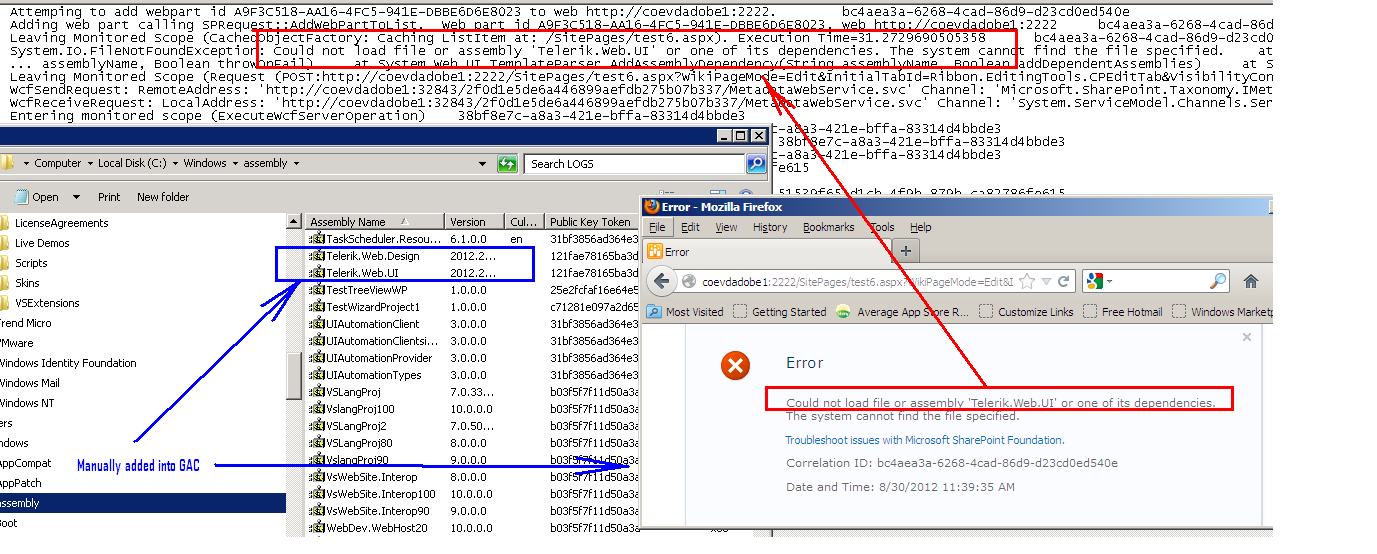Open Firefox home page icon
Image resolution: width=1377 pixels, height=554 pixels.
1250,281
